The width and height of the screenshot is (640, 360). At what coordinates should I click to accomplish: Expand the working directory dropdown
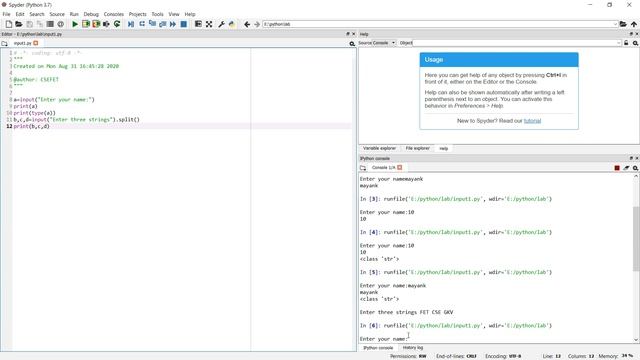coord(615,24)
